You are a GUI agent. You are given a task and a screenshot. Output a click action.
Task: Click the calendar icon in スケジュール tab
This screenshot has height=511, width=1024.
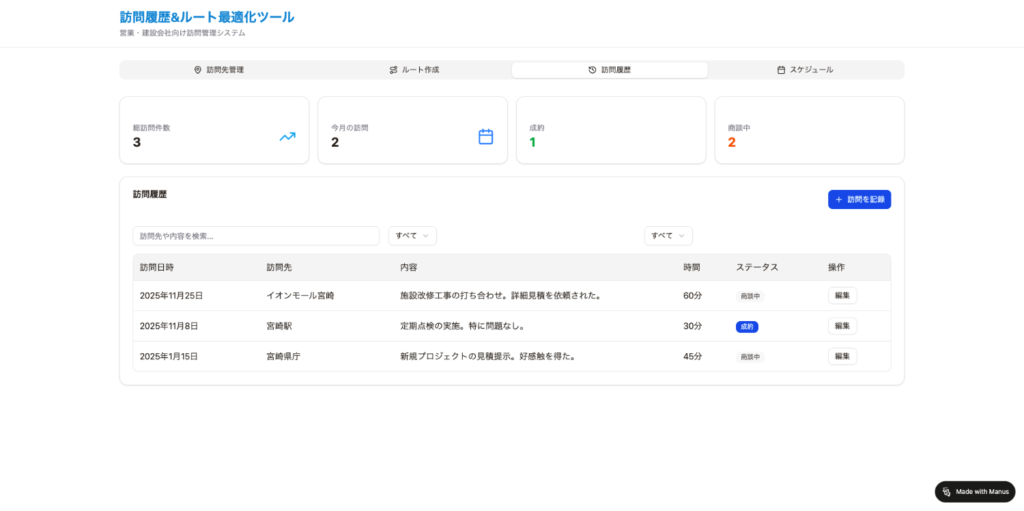[x=781, y=70]
